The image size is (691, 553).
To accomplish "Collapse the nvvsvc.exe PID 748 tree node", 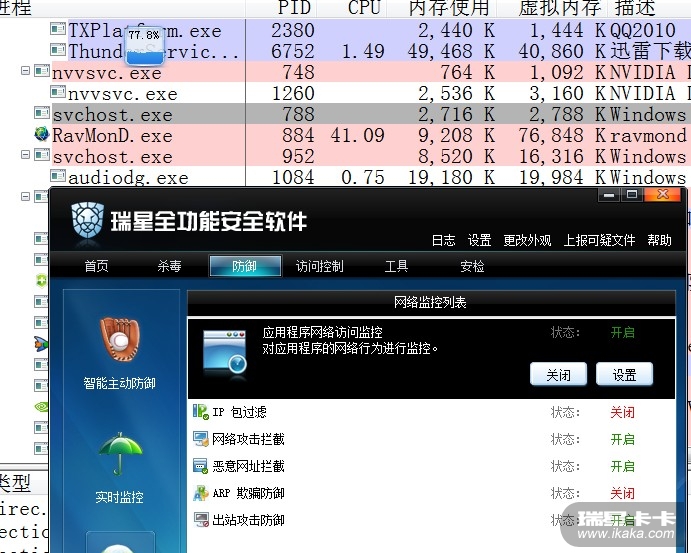I will point(26,70).
